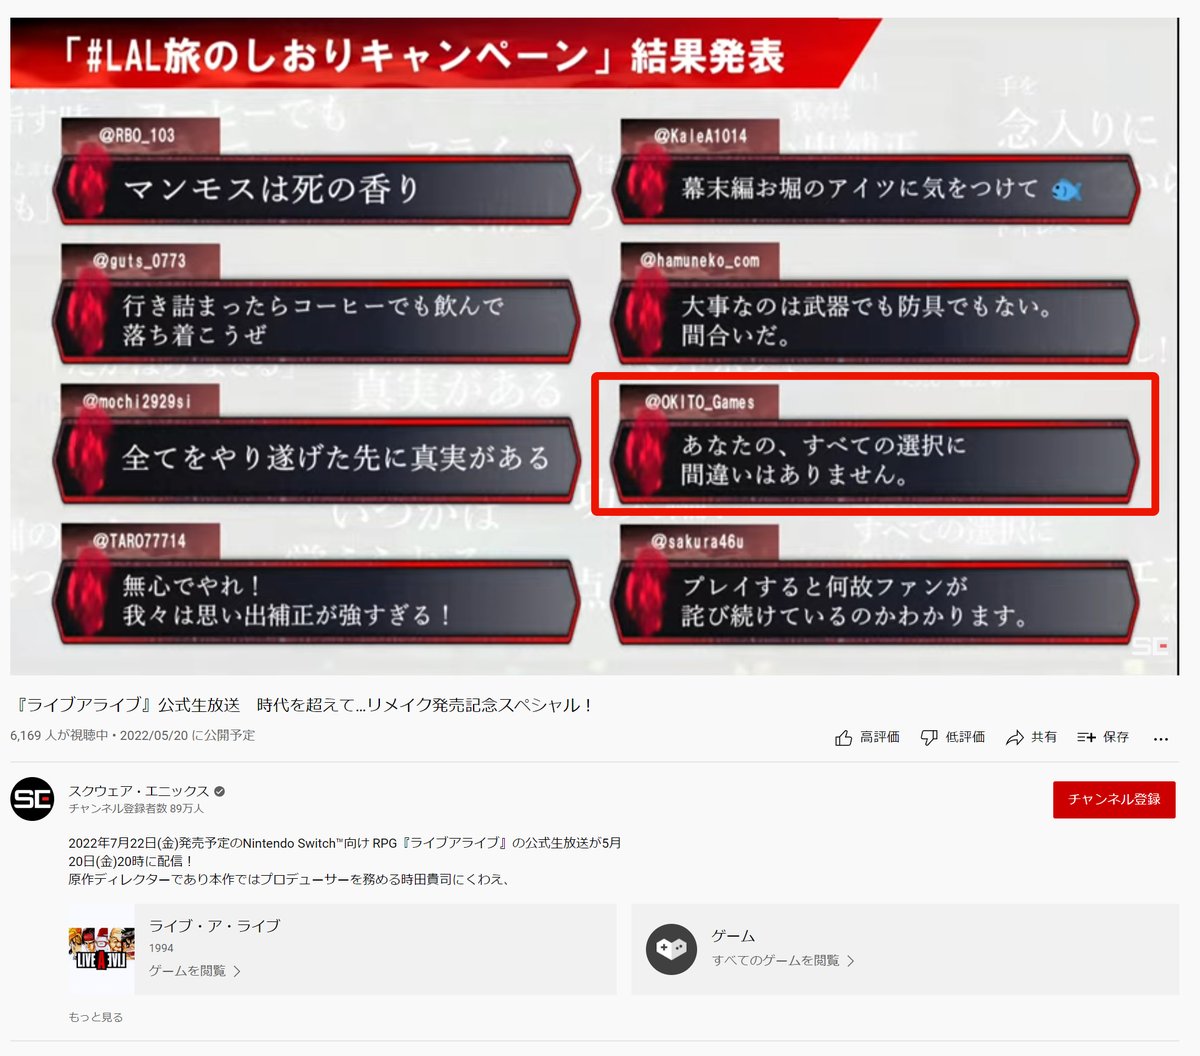Viewport: 1200px width, 1056px height.
Task: Click すべてのゲームを閲覧 link
Action: (x=775, y=961)
